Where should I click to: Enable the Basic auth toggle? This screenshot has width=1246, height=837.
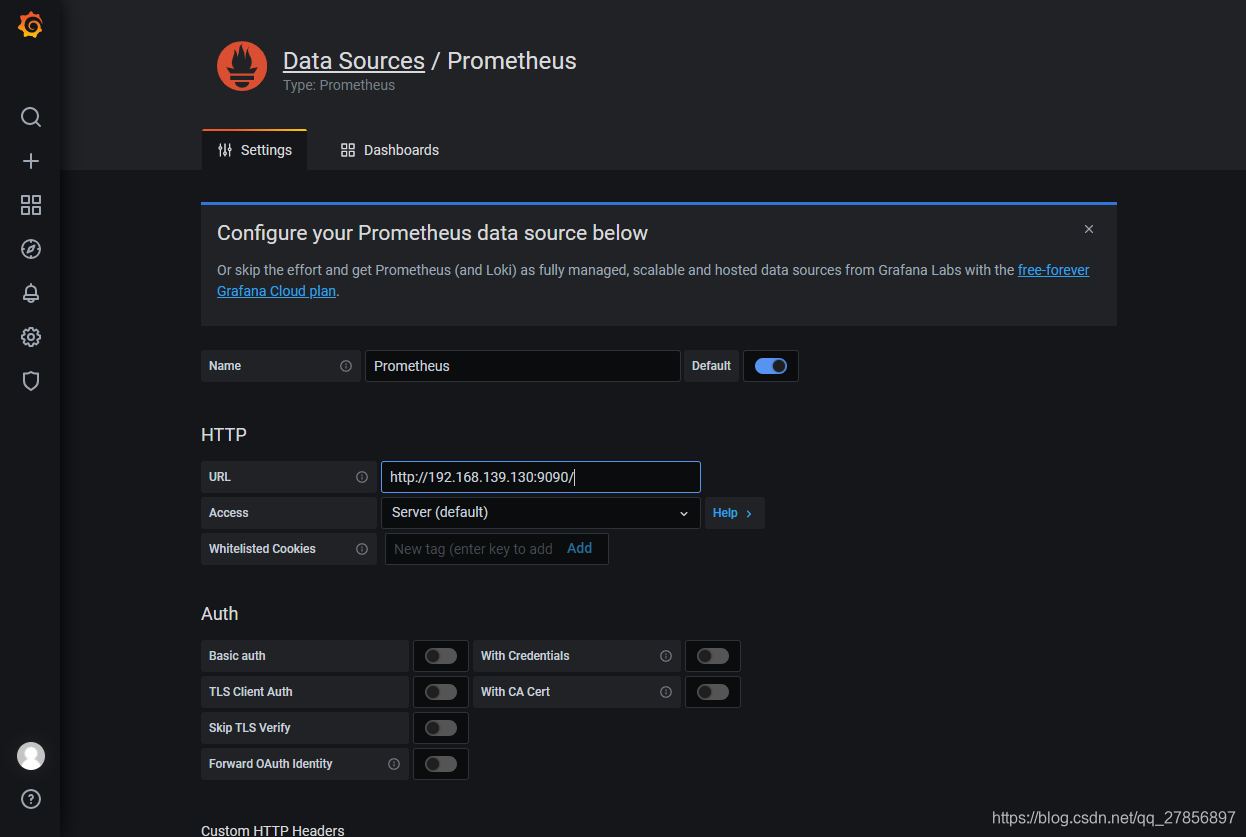[x=440, y=656]
